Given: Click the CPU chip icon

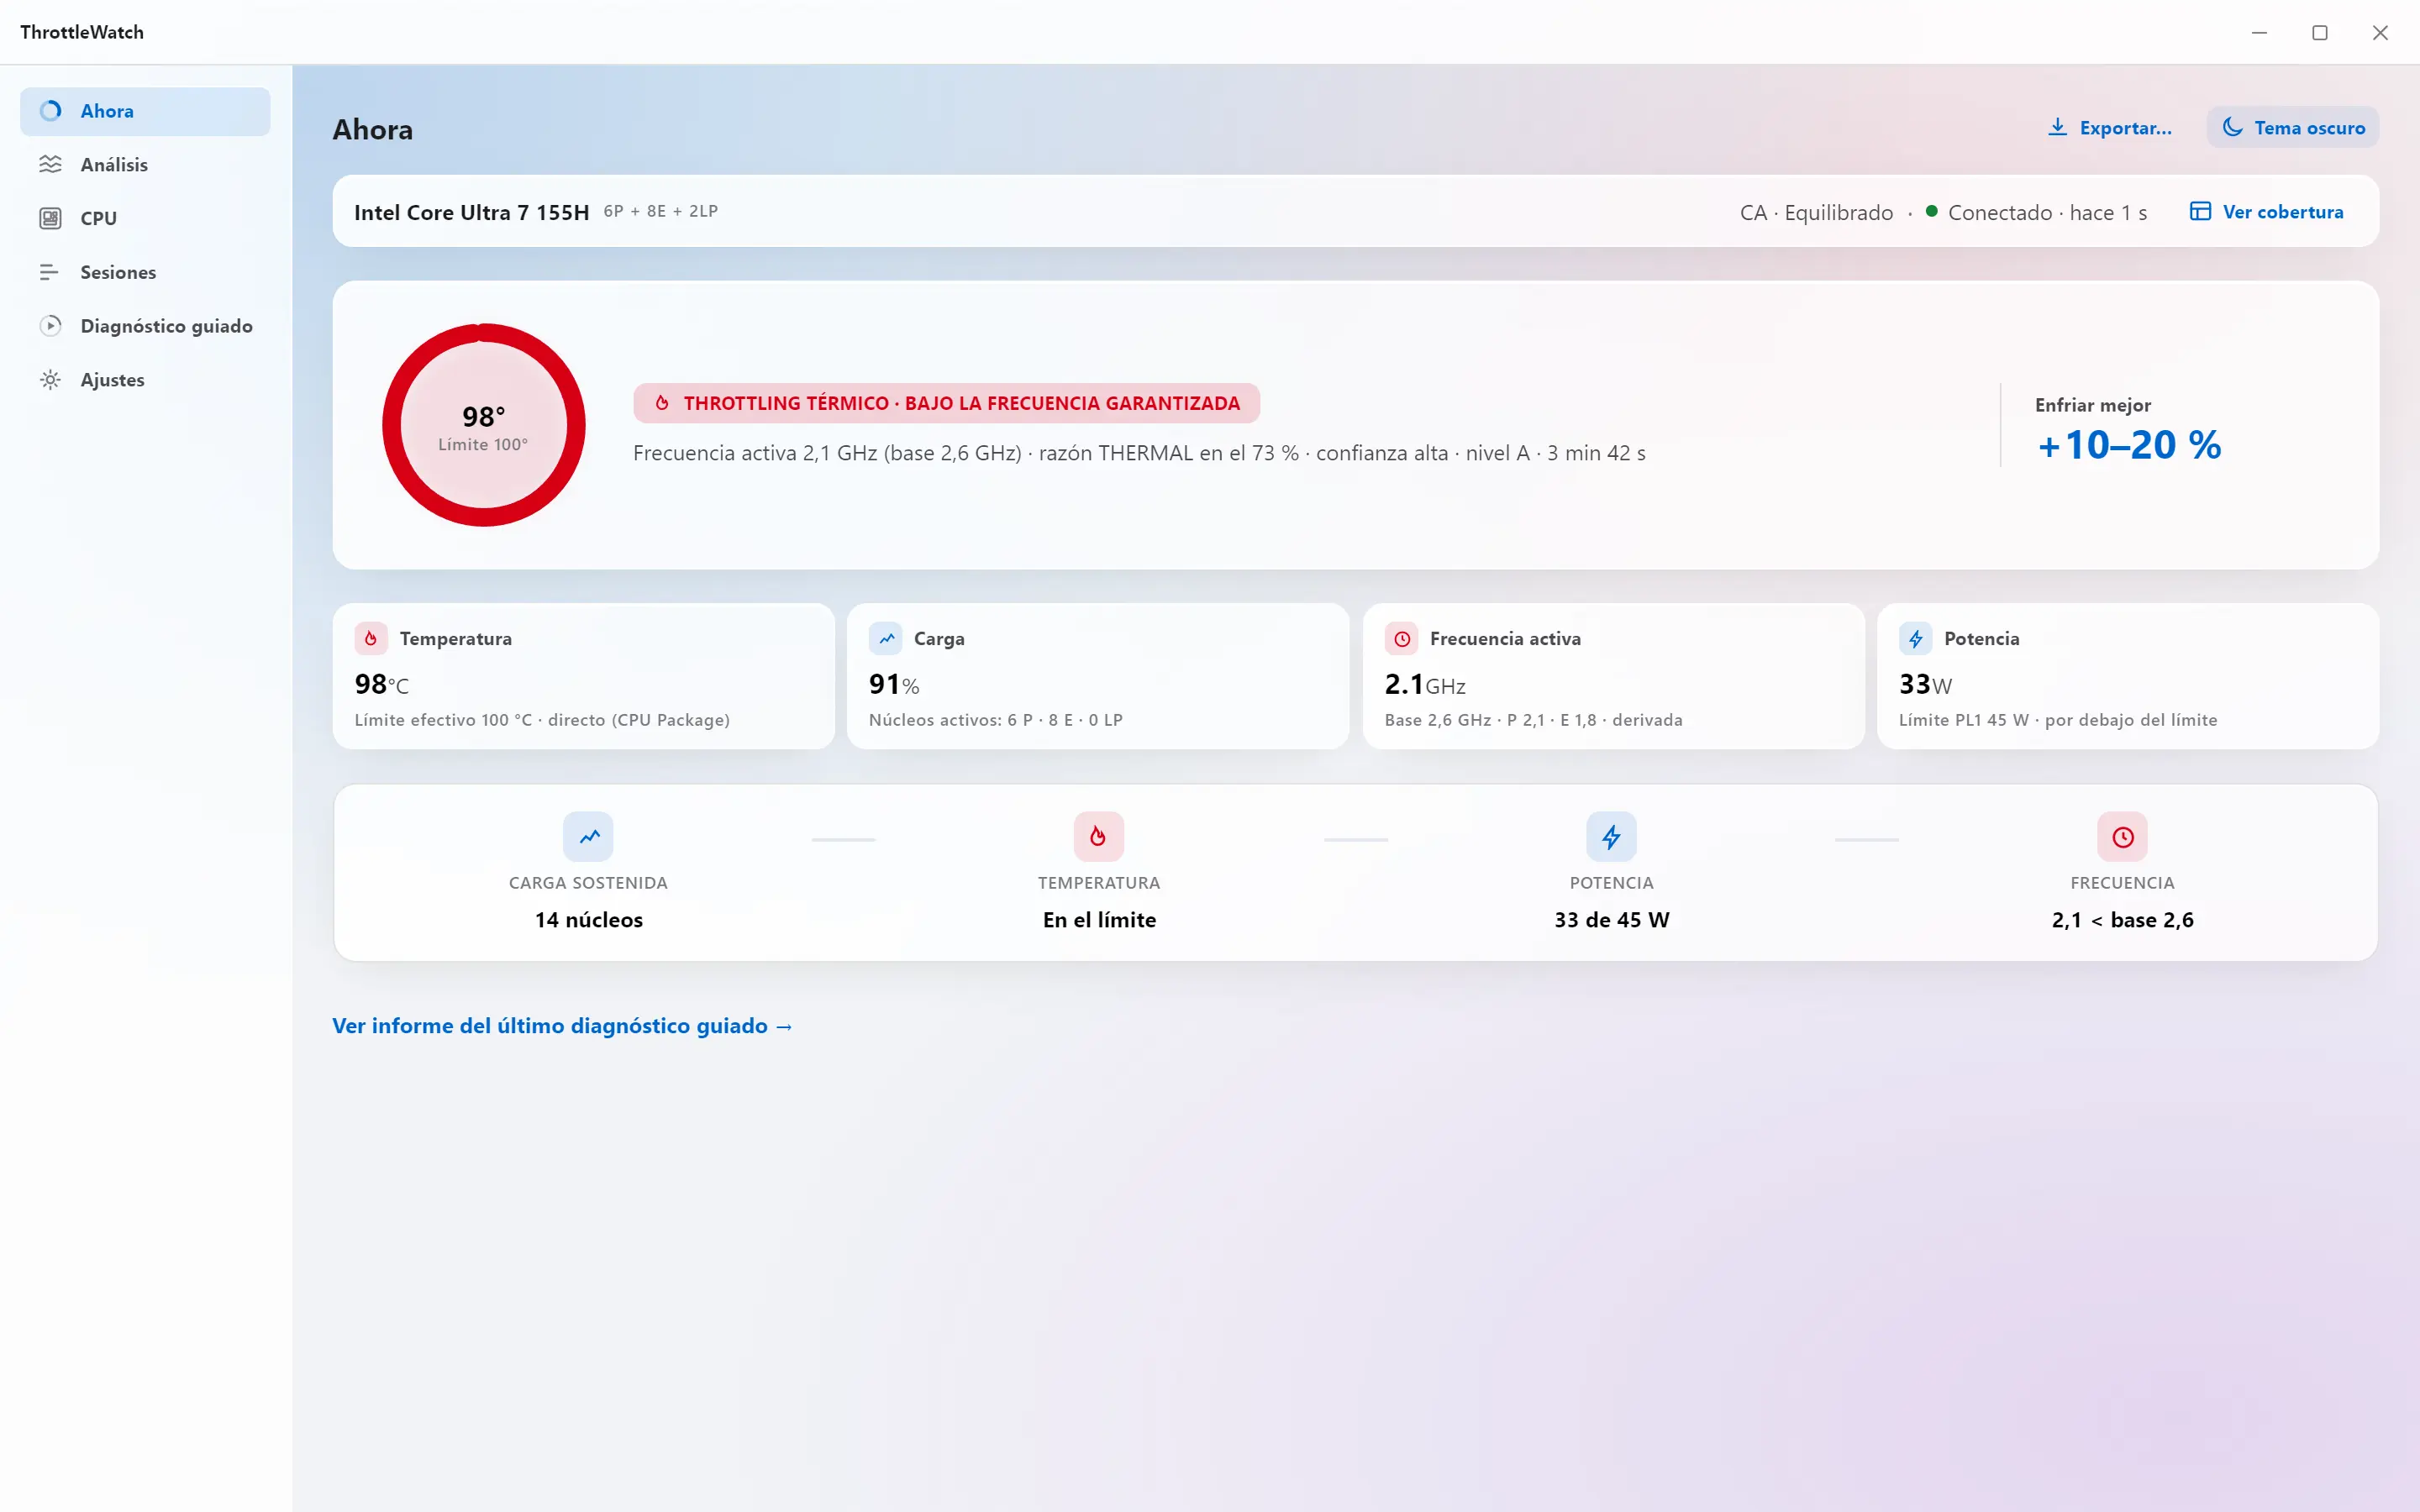Looking at the screenshot, I should 50,218.
